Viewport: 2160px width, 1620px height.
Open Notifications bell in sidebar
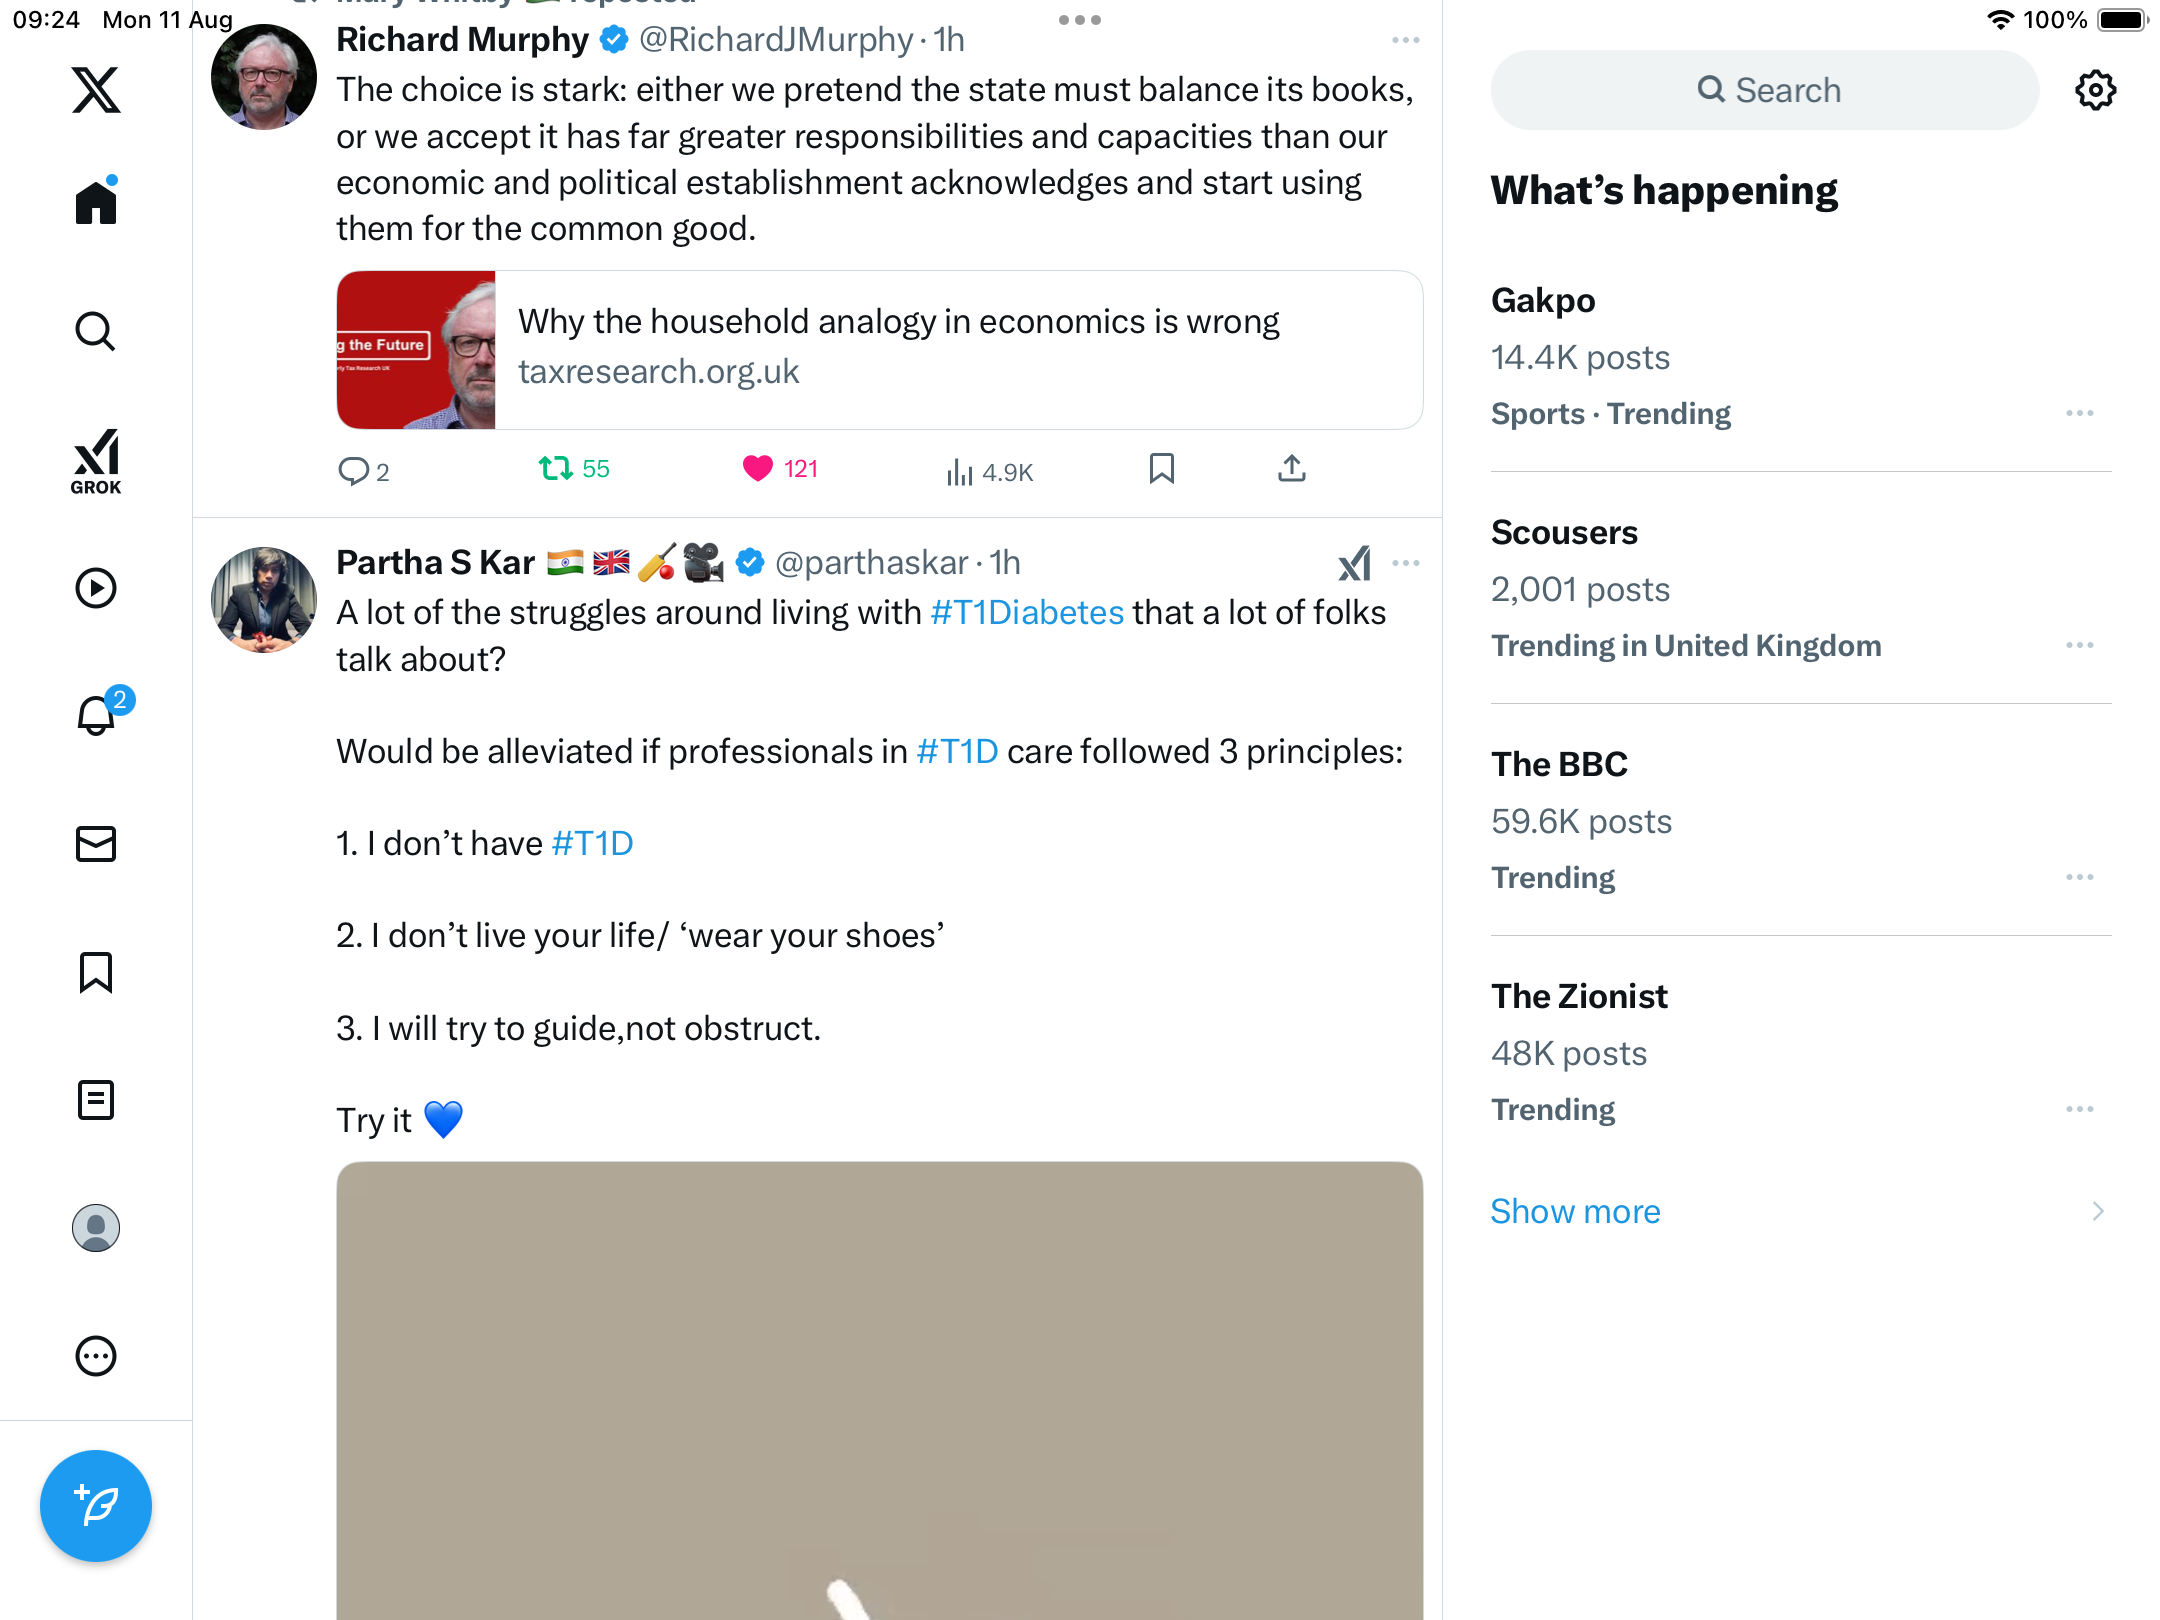[x=97, y=715]
